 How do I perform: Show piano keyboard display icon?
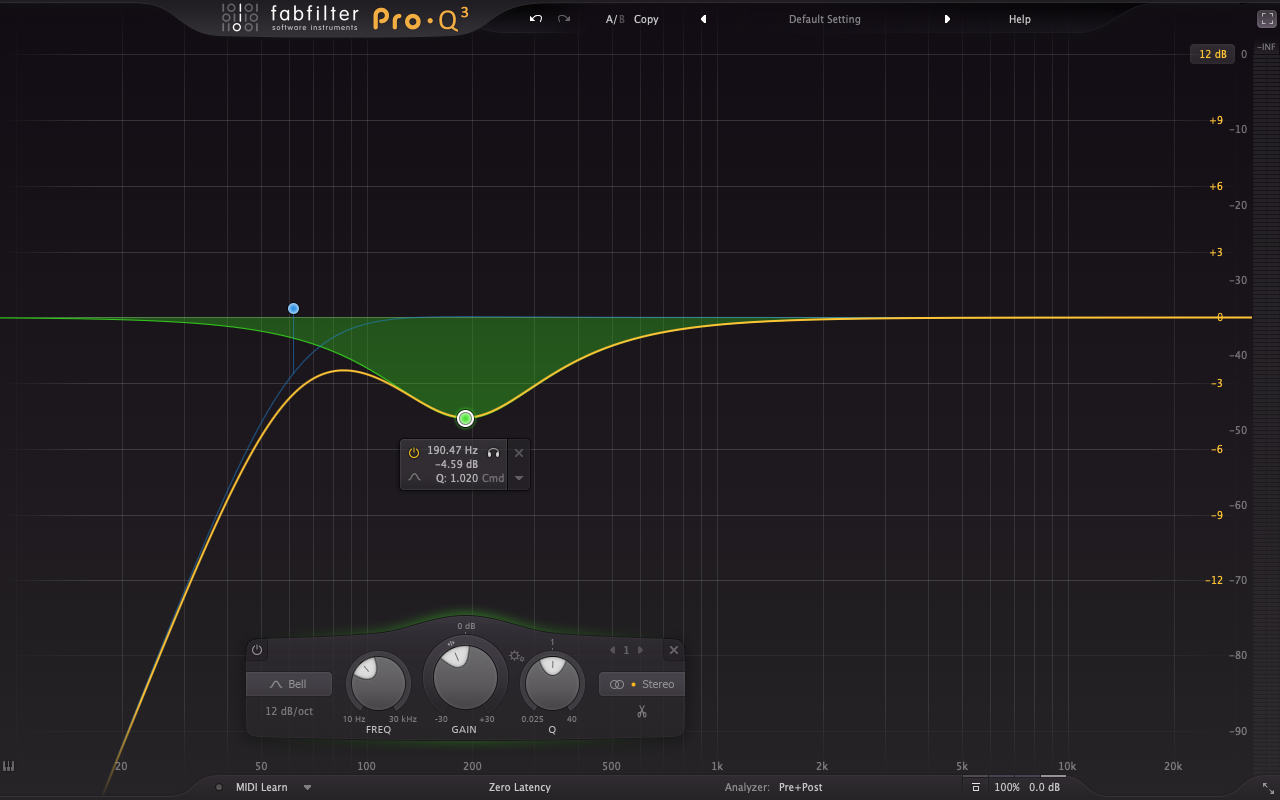tap(9, 766)
